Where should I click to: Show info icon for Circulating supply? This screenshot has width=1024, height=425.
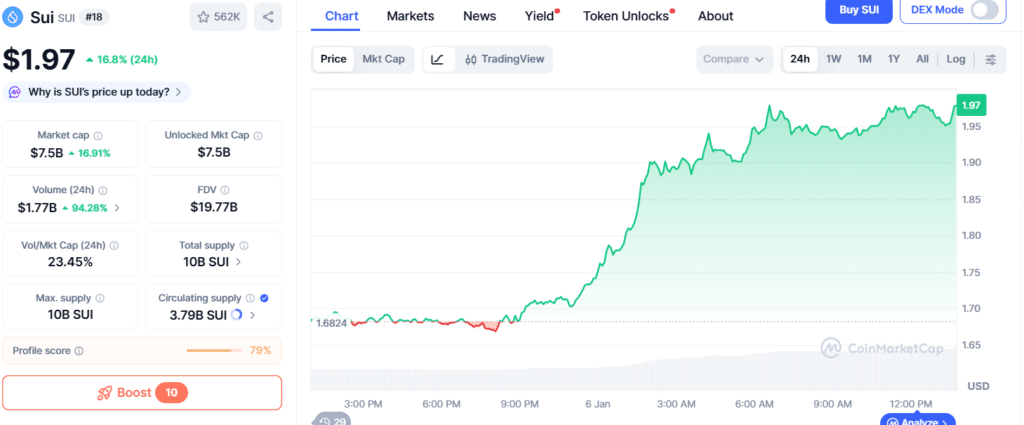click(251, 298)
